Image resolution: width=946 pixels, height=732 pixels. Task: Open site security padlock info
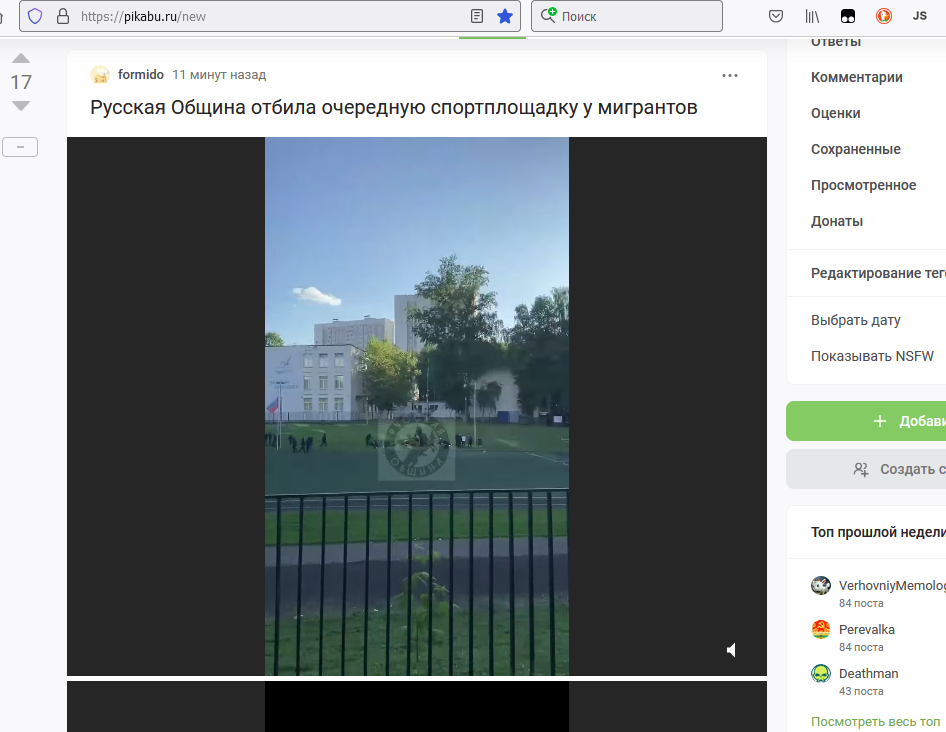coord(63,16)
